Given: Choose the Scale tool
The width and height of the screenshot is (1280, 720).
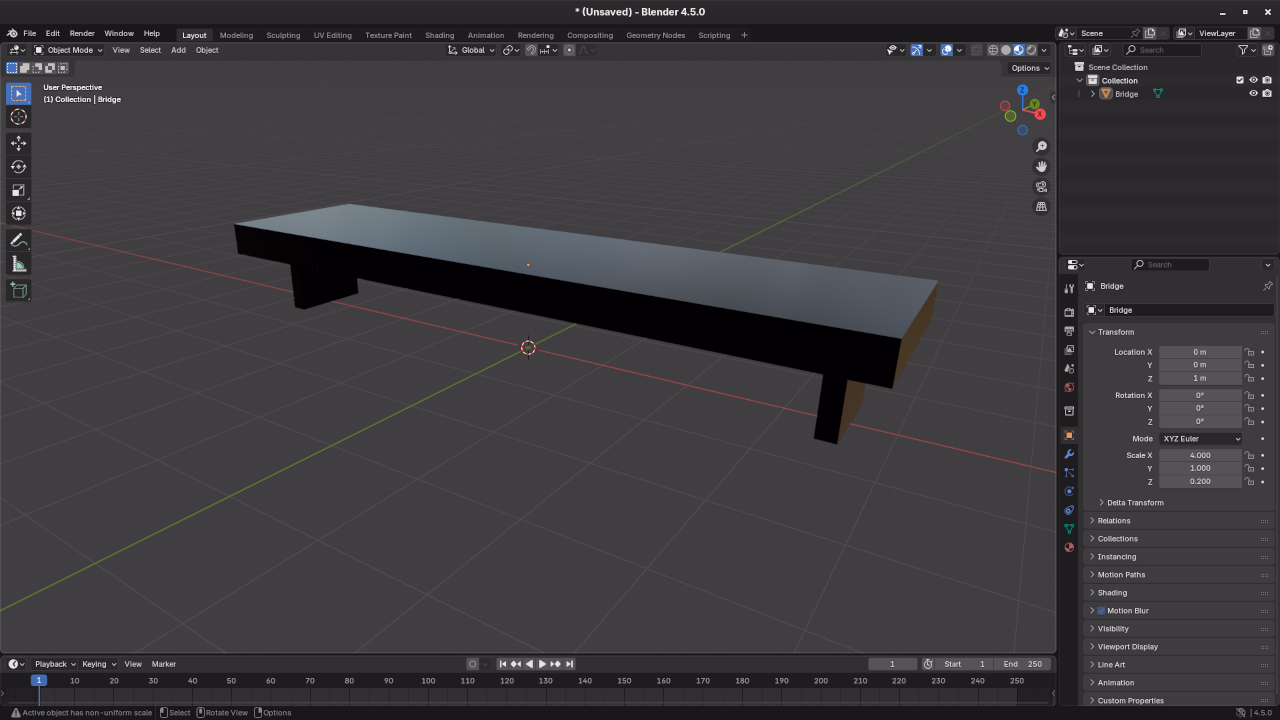Looking at the screenshot, I should 18,190.
